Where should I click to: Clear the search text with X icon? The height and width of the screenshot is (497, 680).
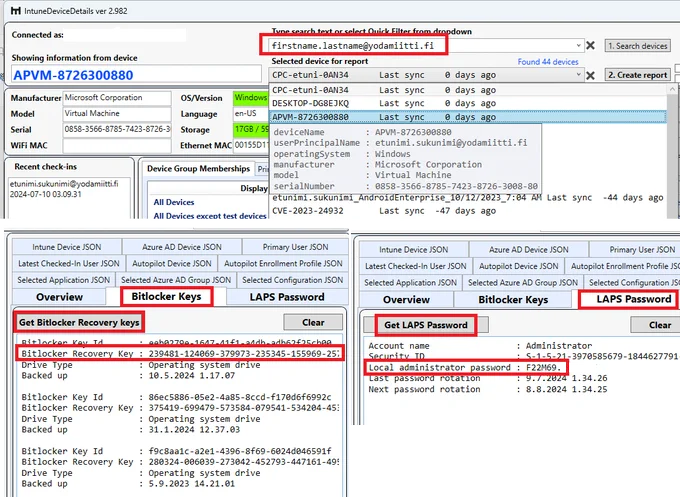click(590, 46)
